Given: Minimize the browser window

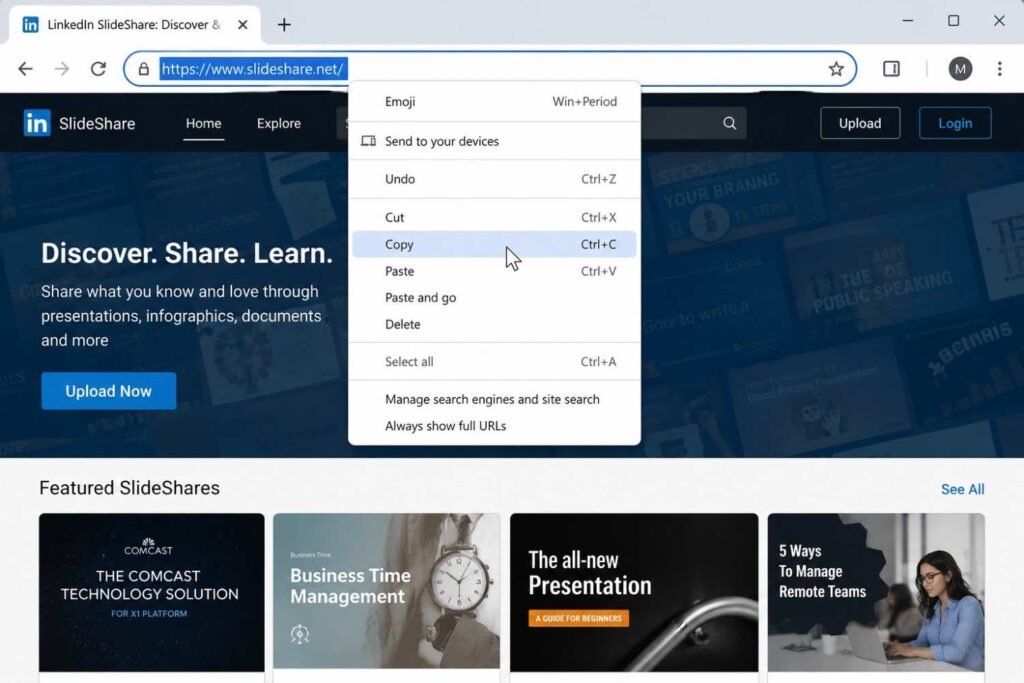Looking at the screenshot, I should coord(907,21).
